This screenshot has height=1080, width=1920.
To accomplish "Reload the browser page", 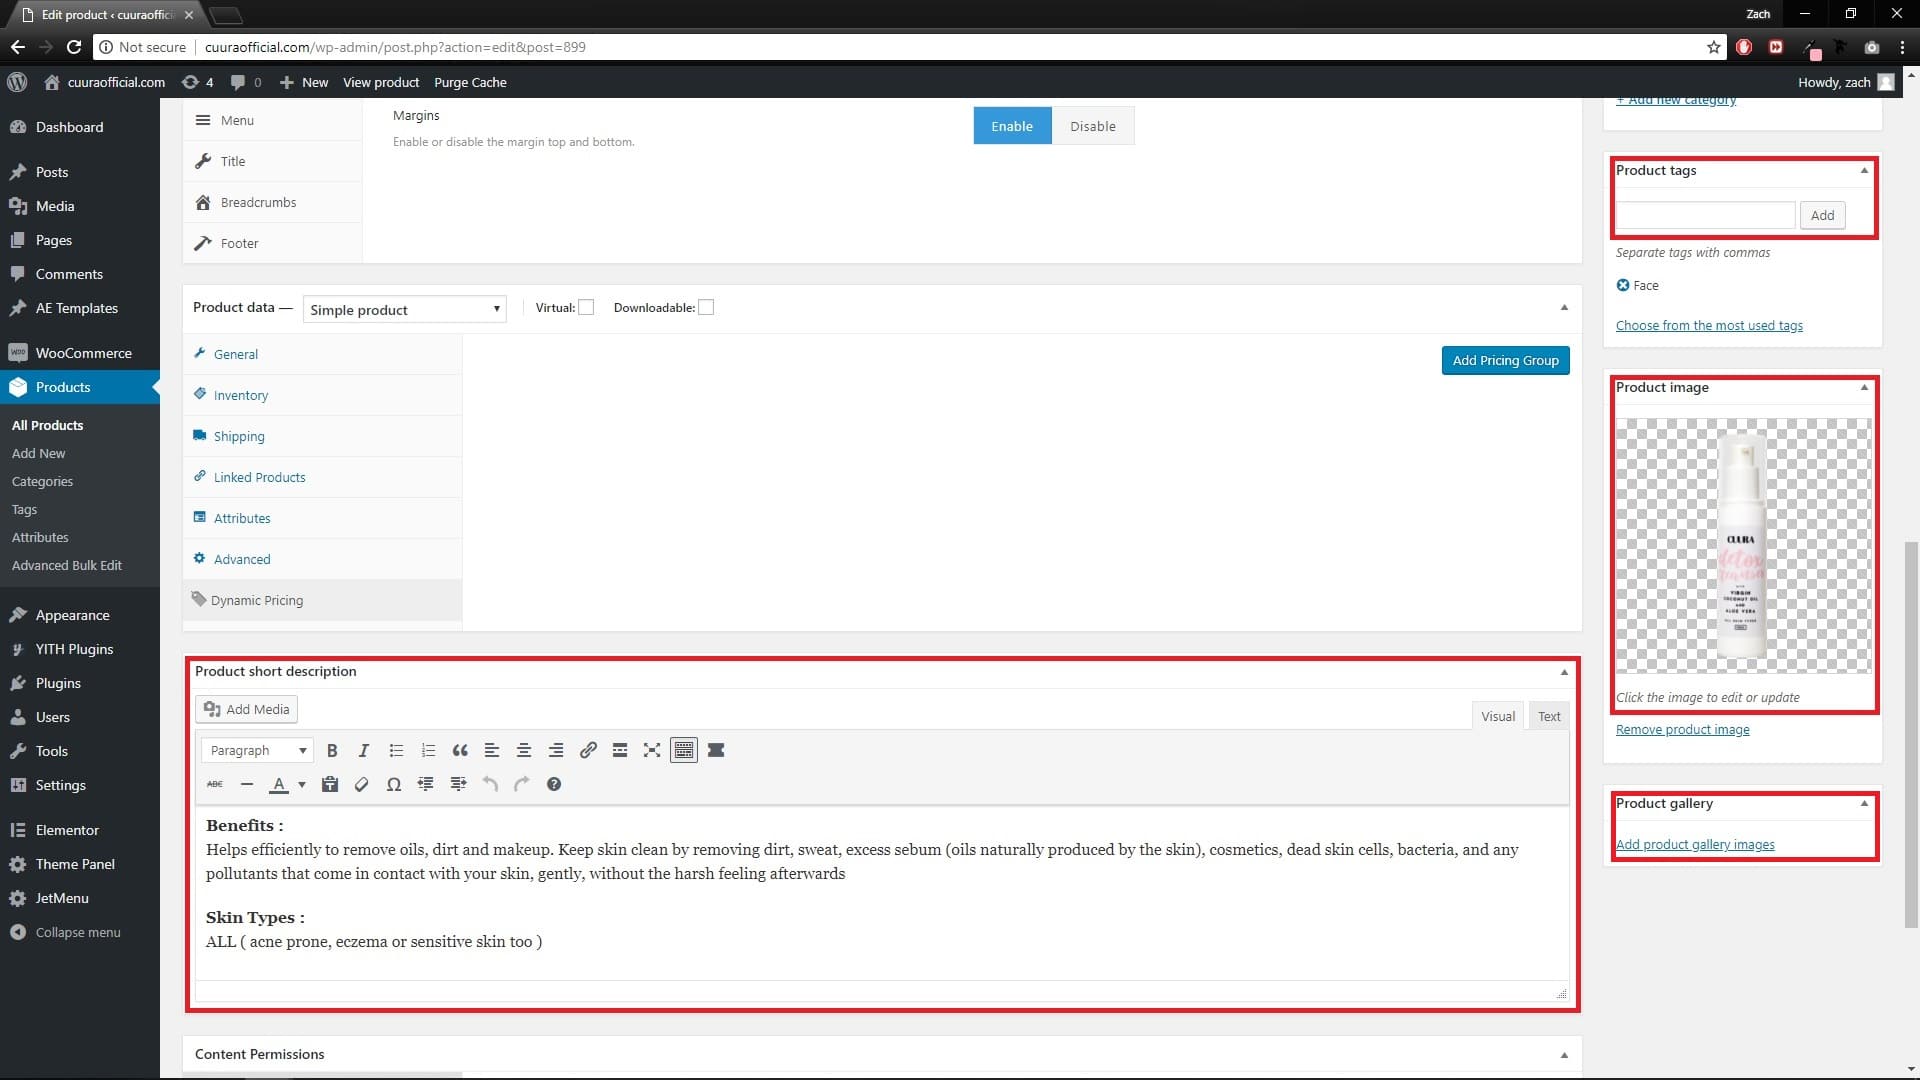I will tap(74, 47).
